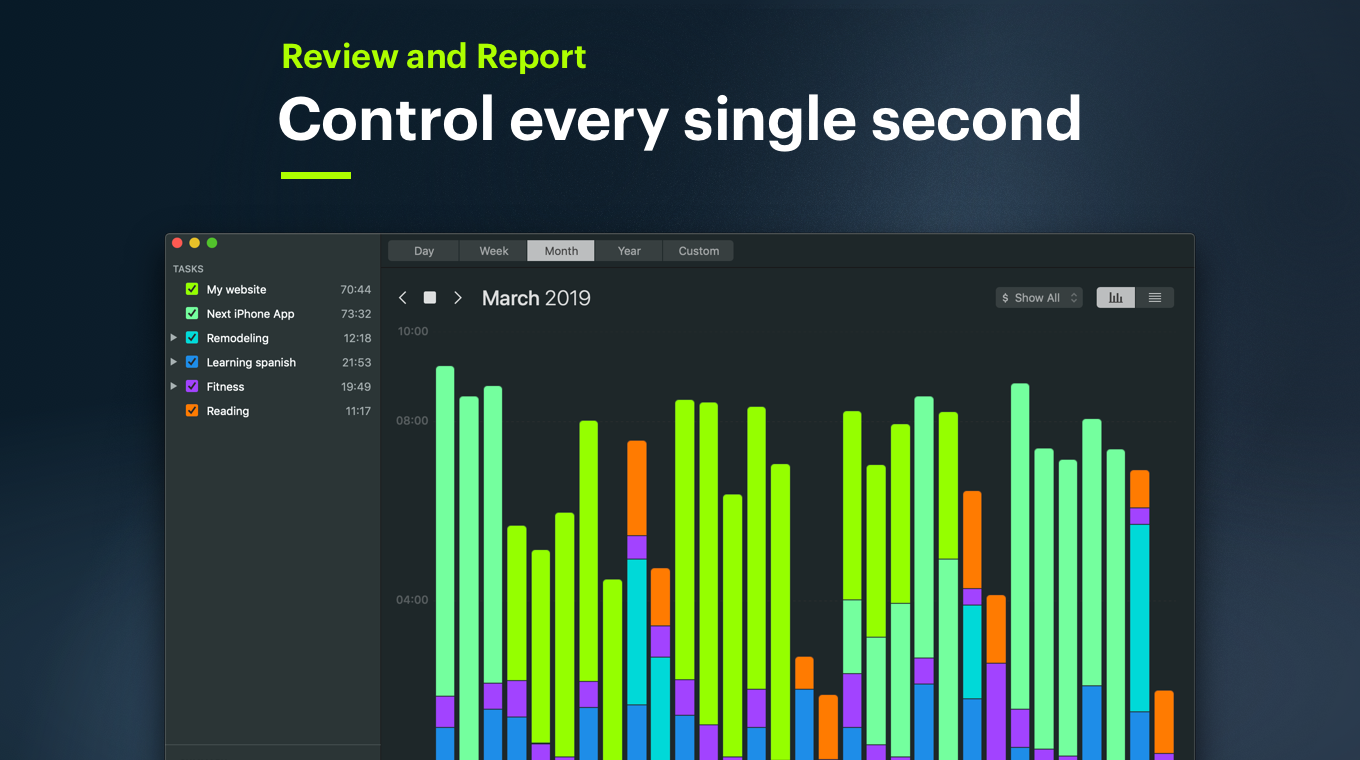Go to the previous month arrow
This screenshot has height=760, width=1360.
tap(403, 298)
